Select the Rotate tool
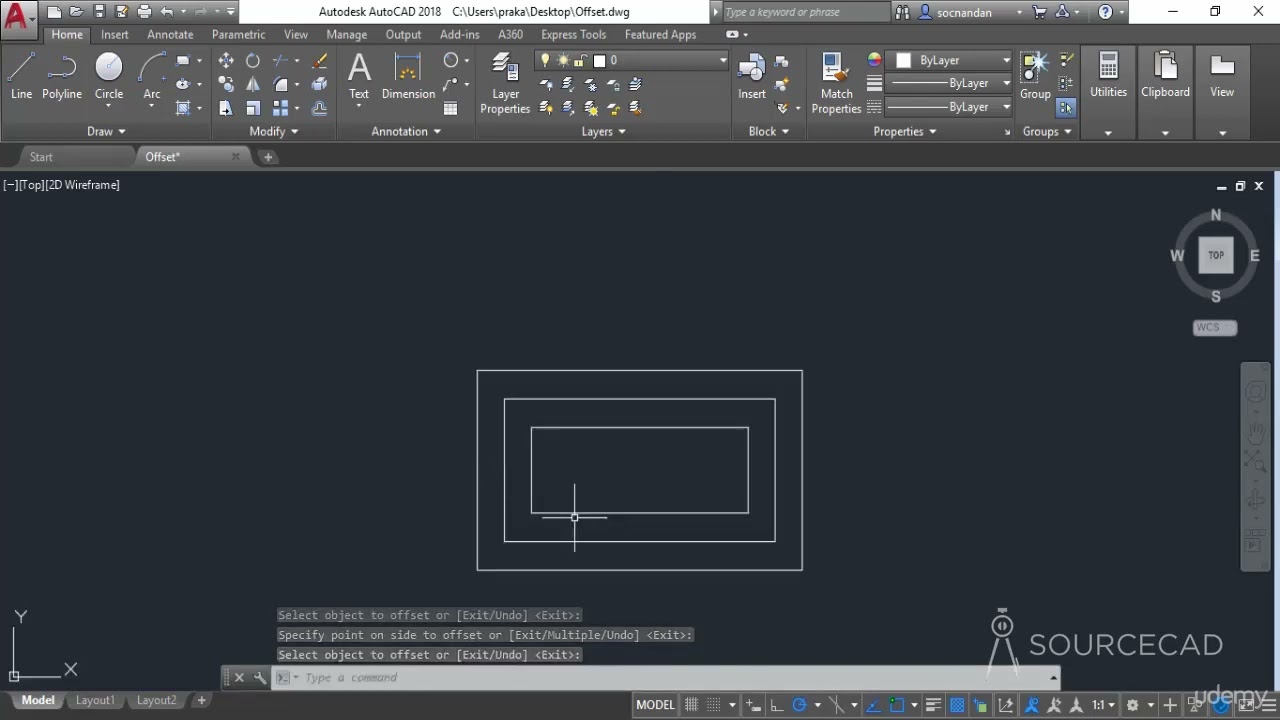The width and height of the screenshot is (1280, 720). coord(253,61)
